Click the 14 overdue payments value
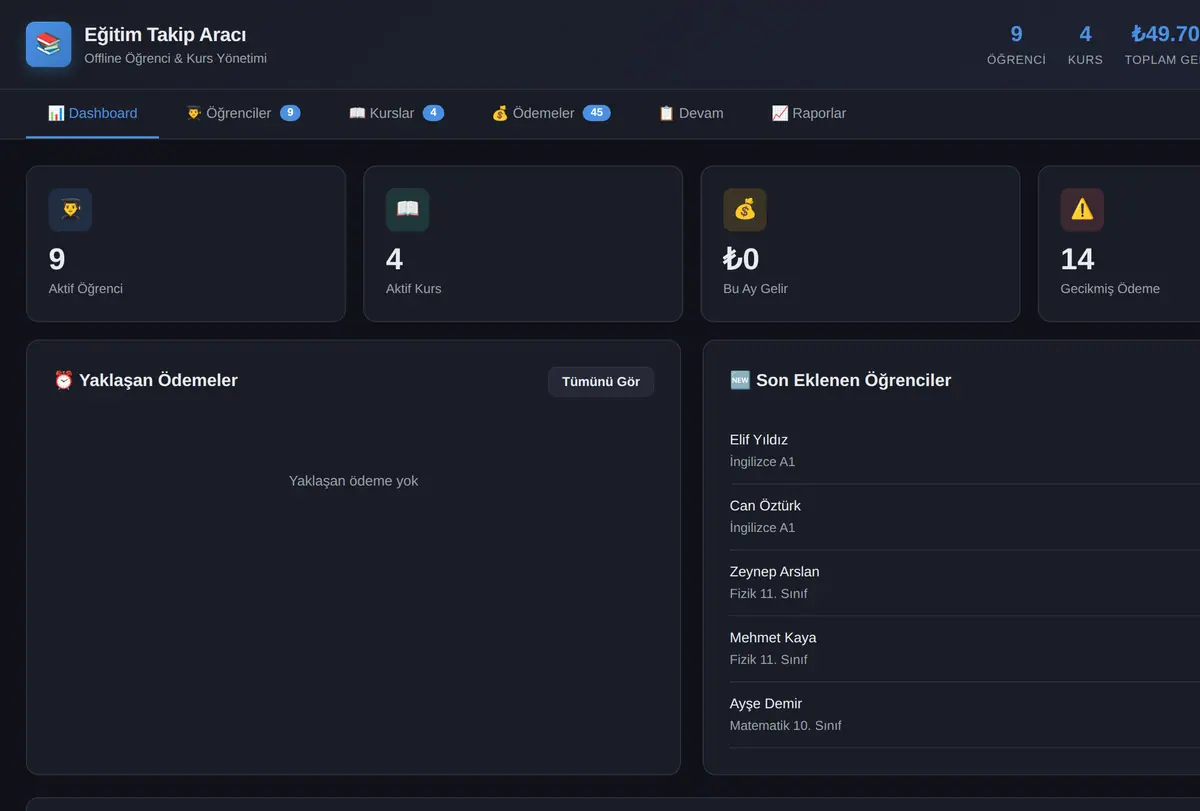Image resolution: width=1200 pixels, height=811 pixels. pos(1078,259)
